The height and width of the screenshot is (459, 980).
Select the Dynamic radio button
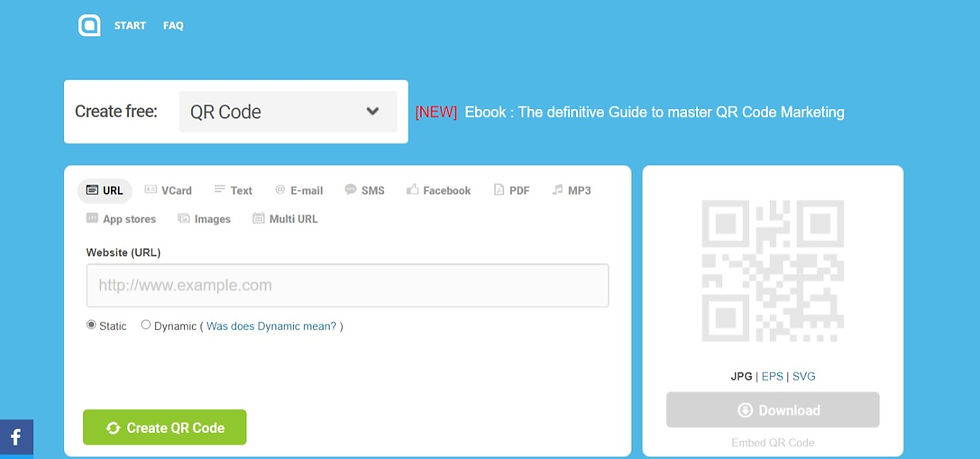click(x=146, y=325)
